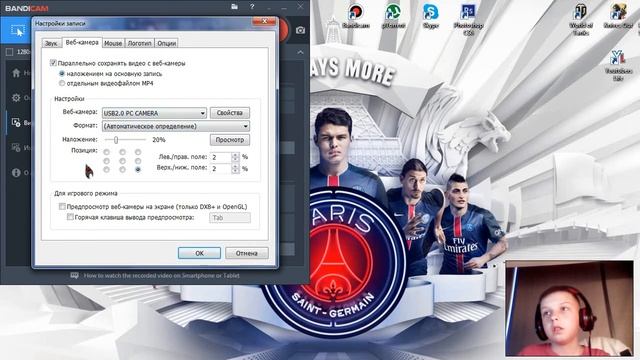Choose the center overlay position radio
Viewport: 640px width, 360px height.
click(122, 161)
